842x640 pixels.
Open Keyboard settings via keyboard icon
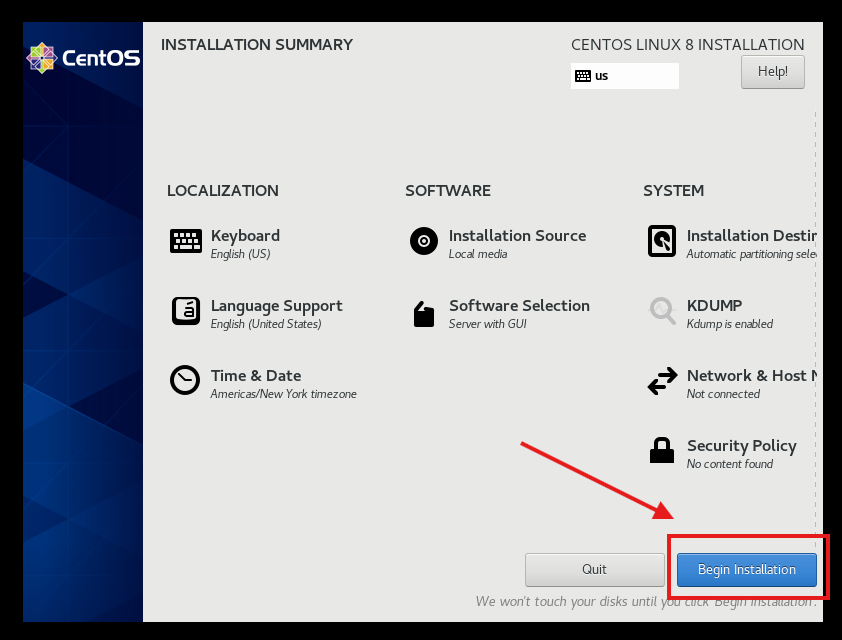click(186, 241)
